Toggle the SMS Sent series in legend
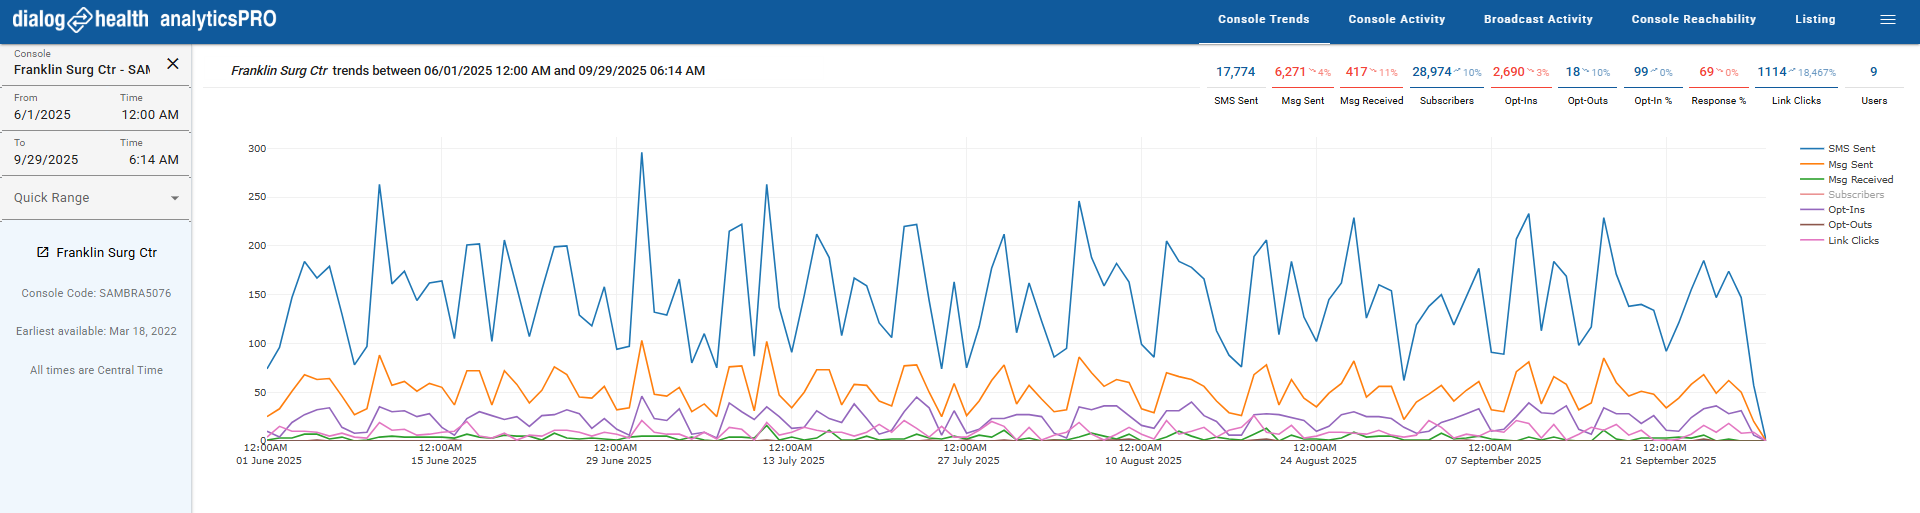 click(1851, 149)
